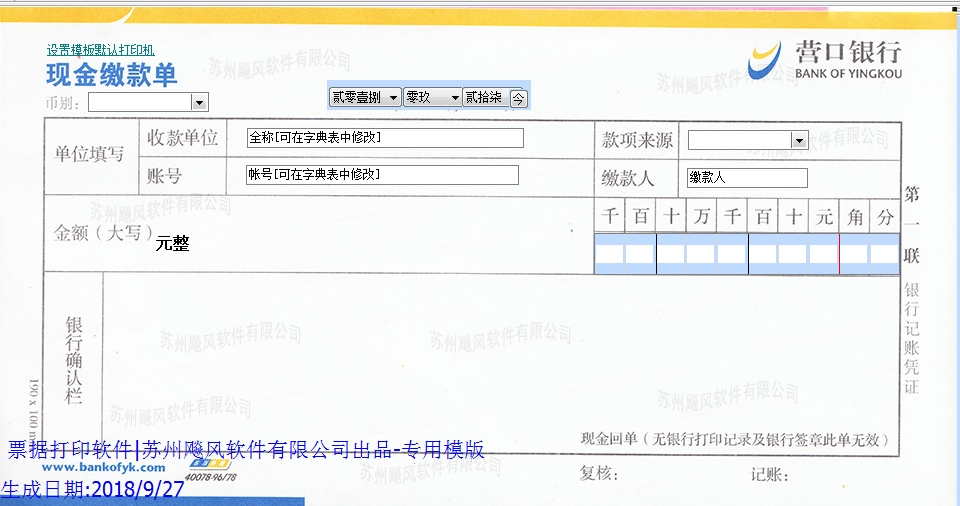Select the amount cell under 元

(824, 254)
